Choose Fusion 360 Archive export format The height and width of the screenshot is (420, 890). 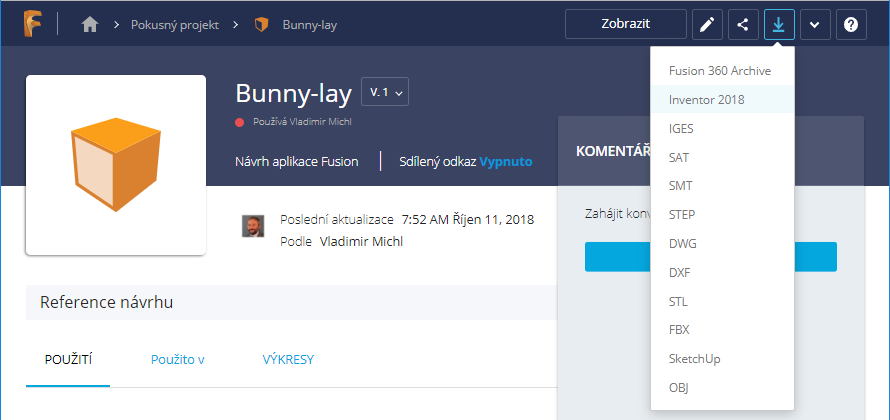point(722,71)
